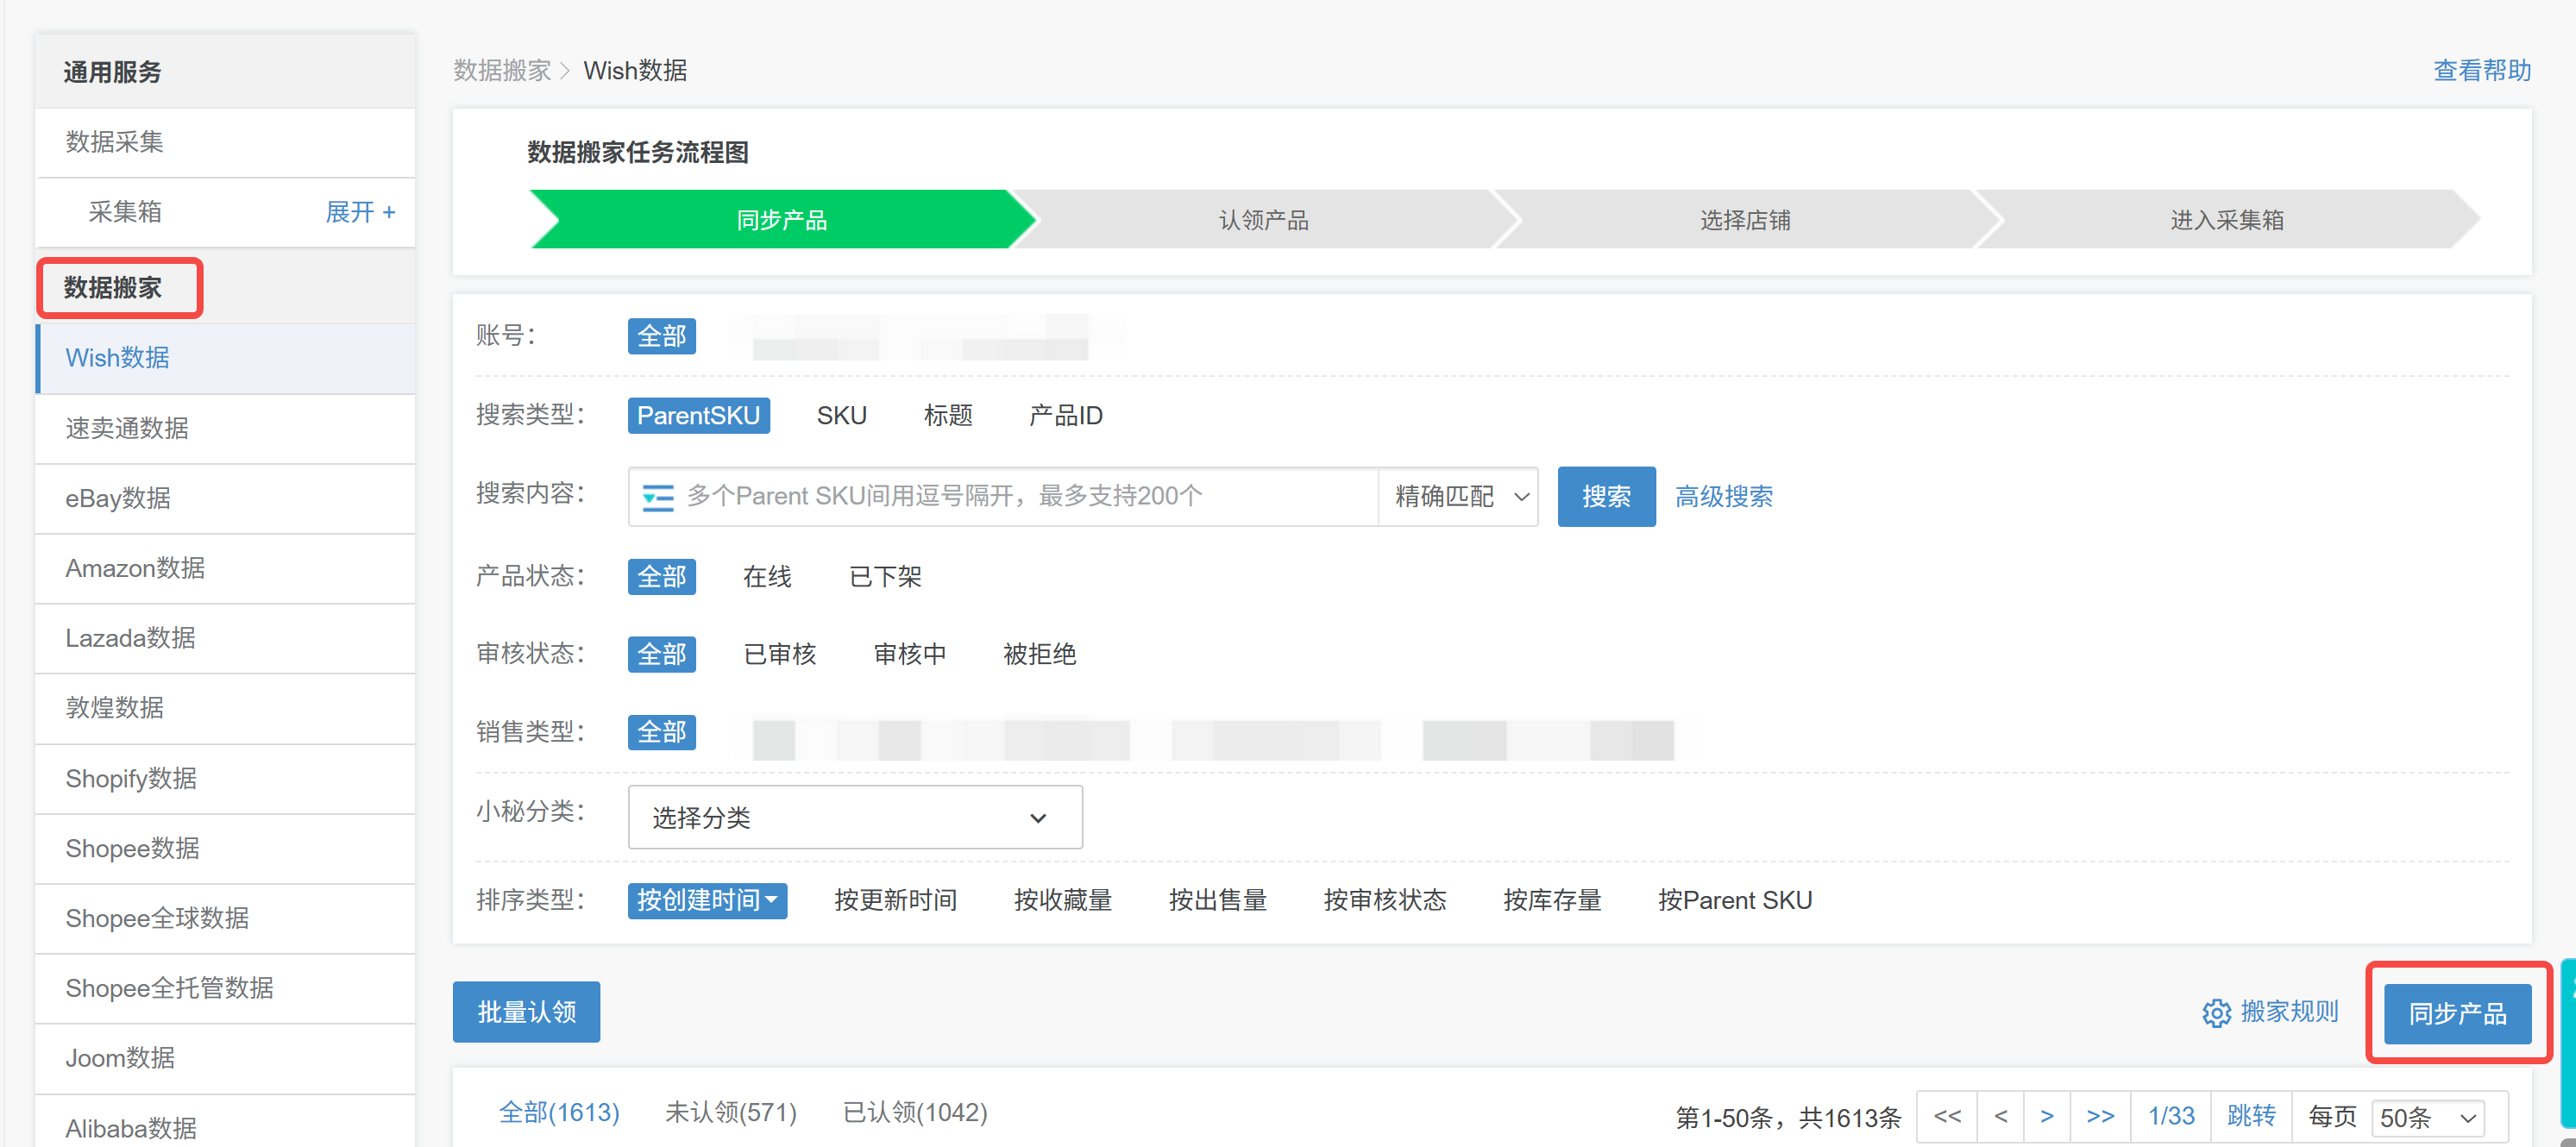This screenshot has width=2576, height=1147.
Task: Switch to the 未认领(571) tab
Action: pos(731,1111)
